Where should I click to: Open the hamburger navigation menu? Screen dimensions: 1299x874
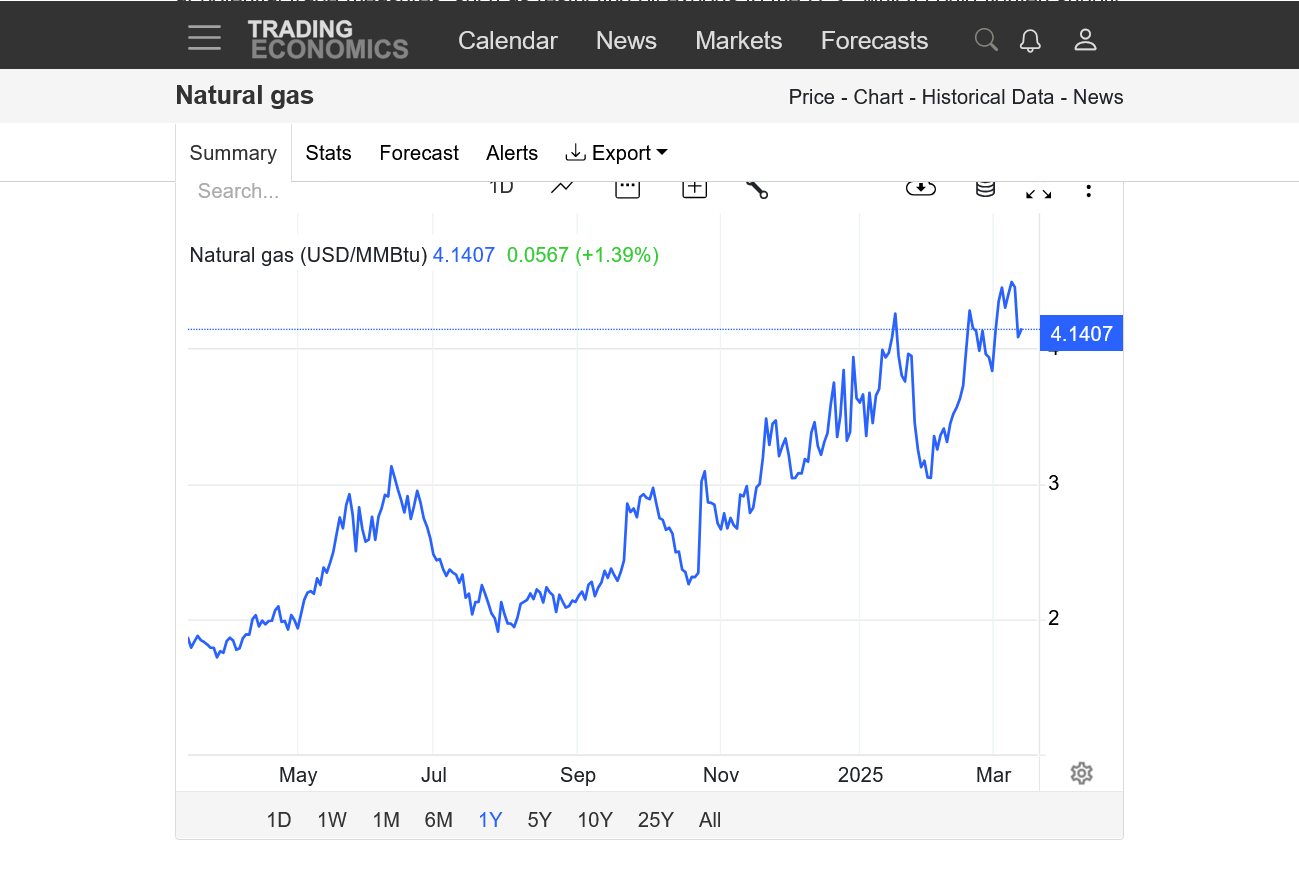pyautogui.click(x=204, y=39)
